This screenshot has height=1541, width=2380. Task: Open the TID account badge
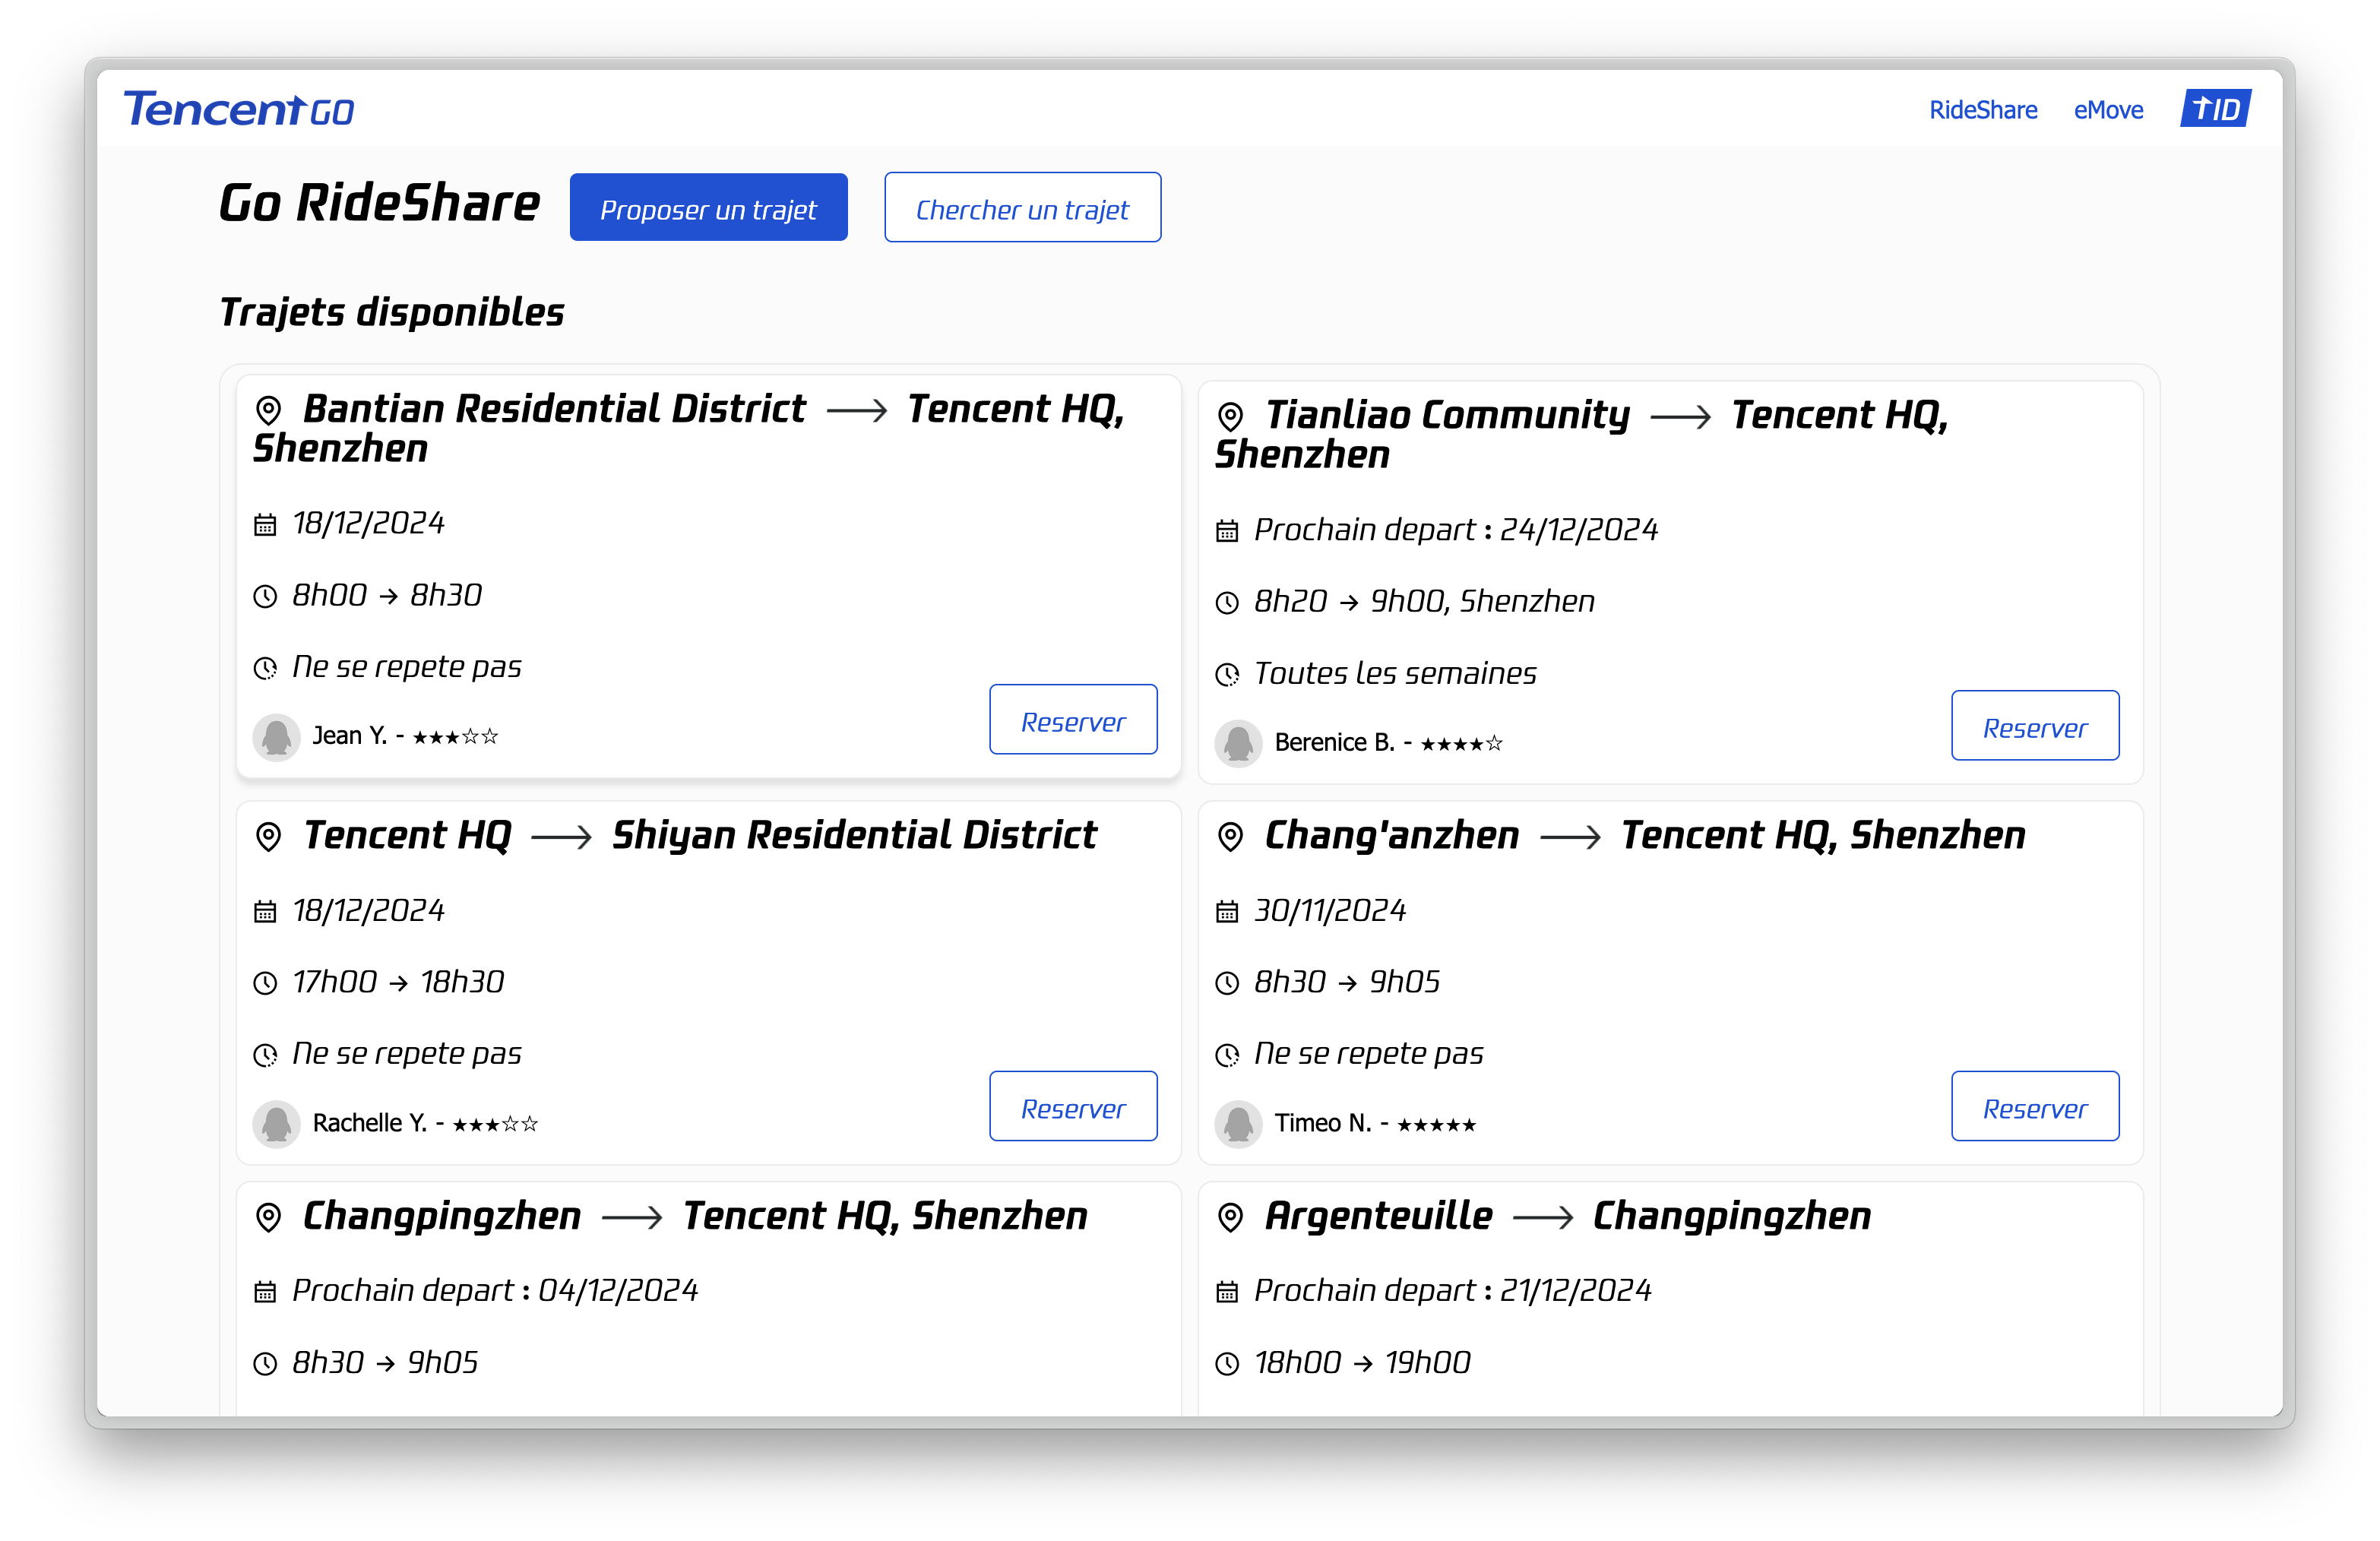point(2215,109)
